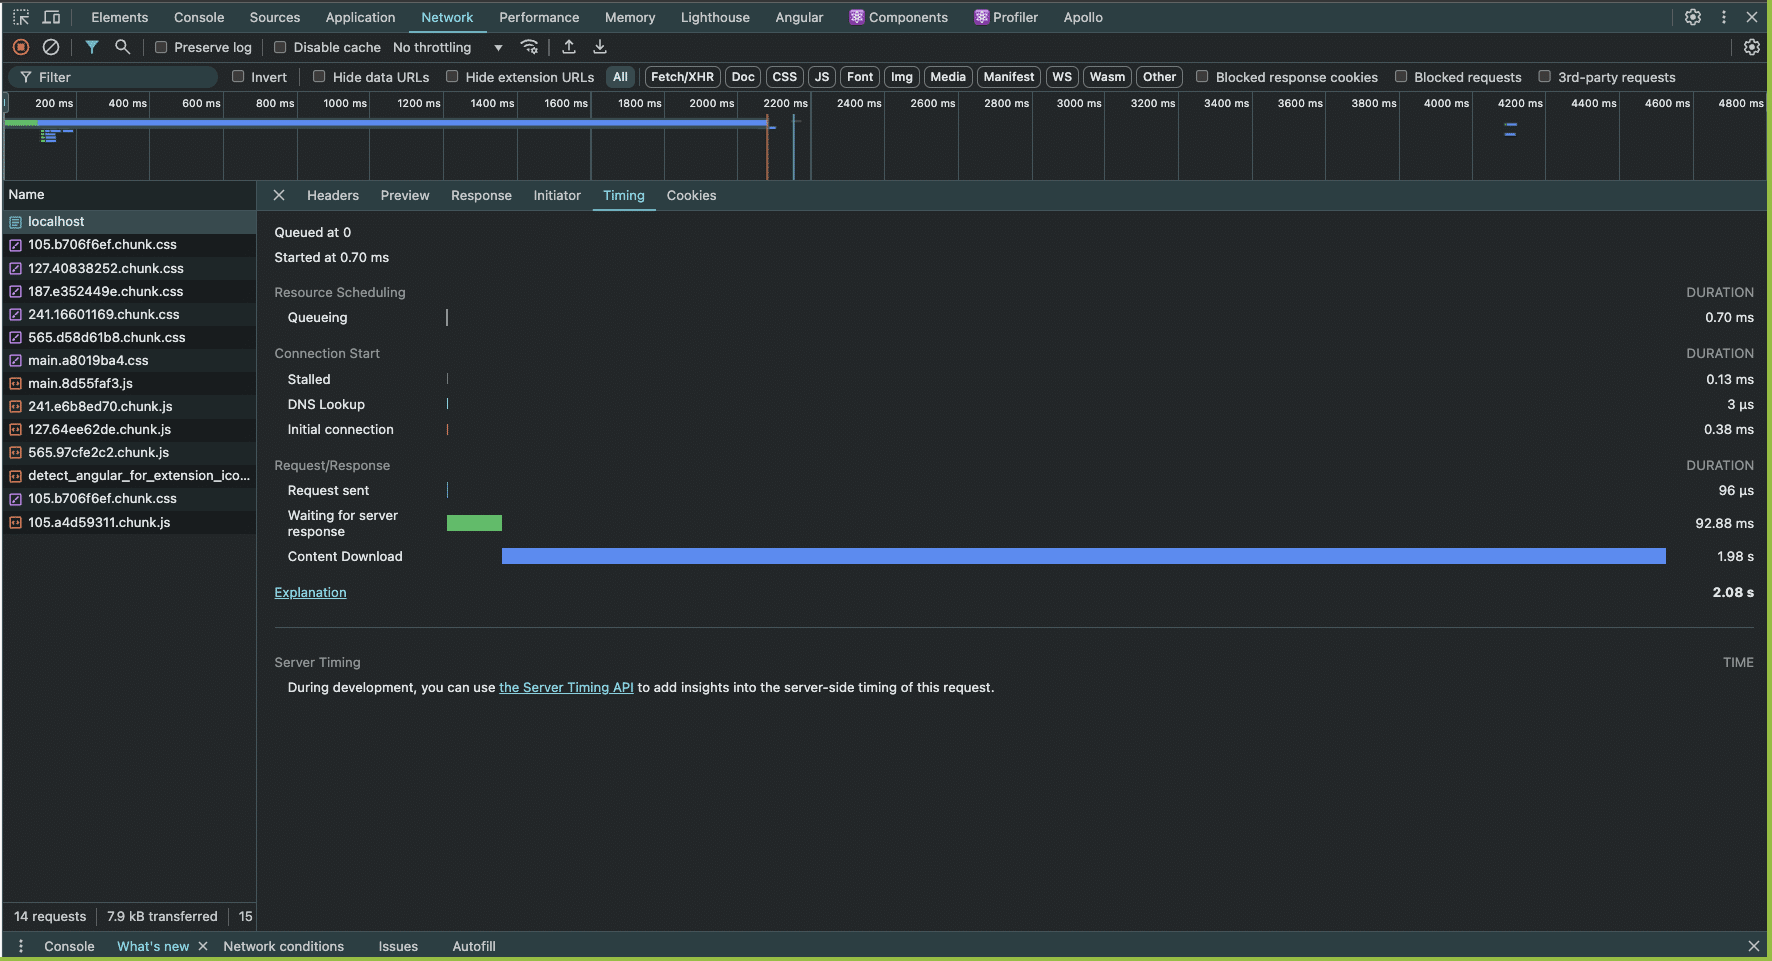Enable Preserve log checkbox
The width and height of the screenshot is (1772, 961).
pyautogui.click(x=161, y=47)
